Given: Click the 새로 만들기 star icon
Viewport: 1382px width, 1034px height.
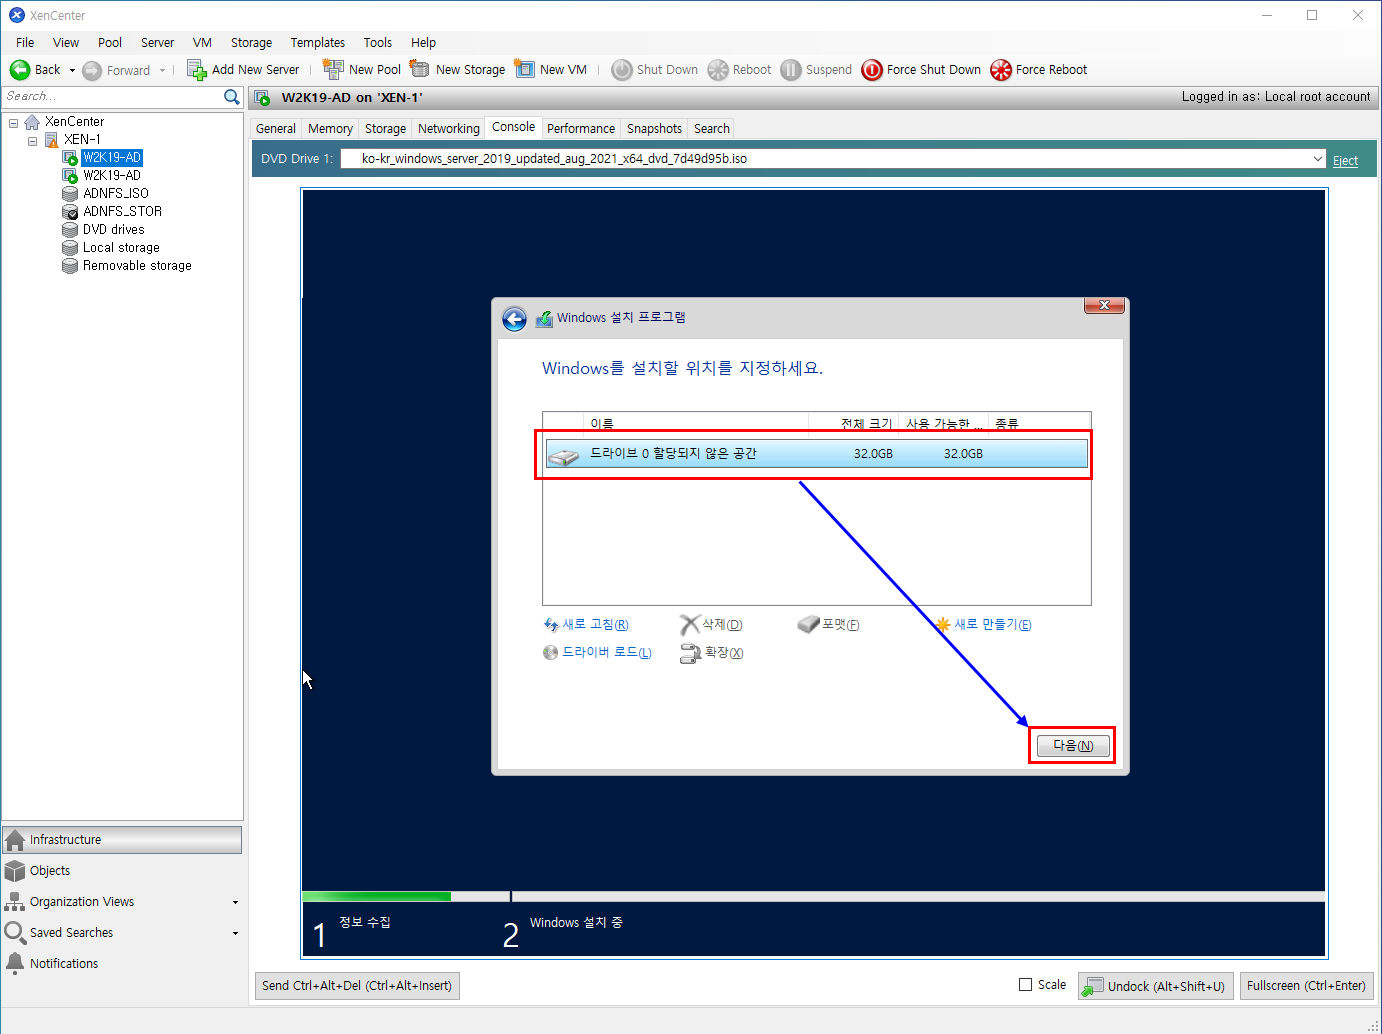Looking at the screenshot, I should [942, 624].
